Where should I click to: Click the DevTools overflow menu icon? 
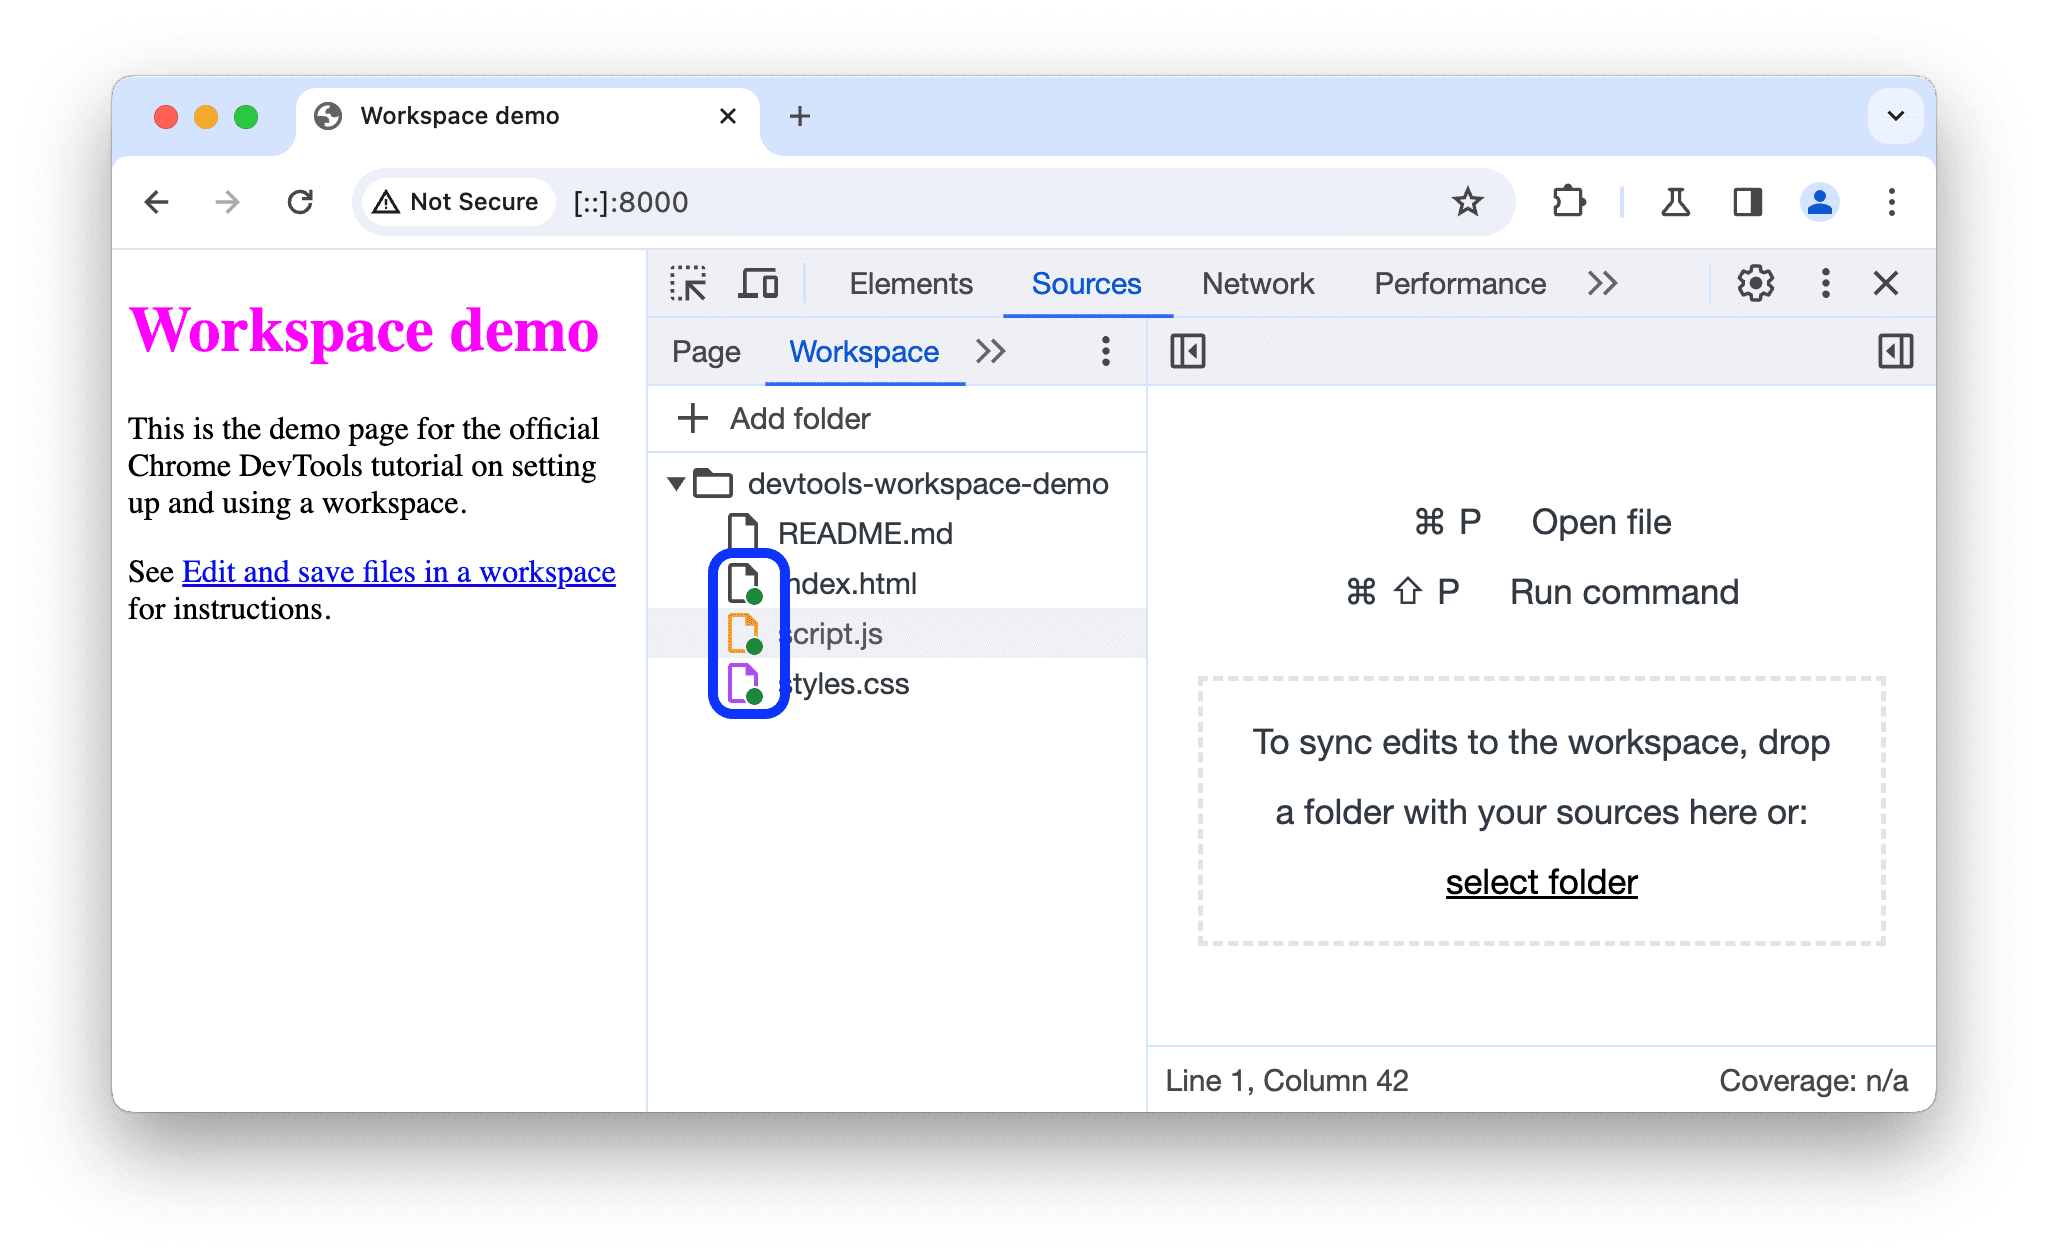(x=1827, y=284)
